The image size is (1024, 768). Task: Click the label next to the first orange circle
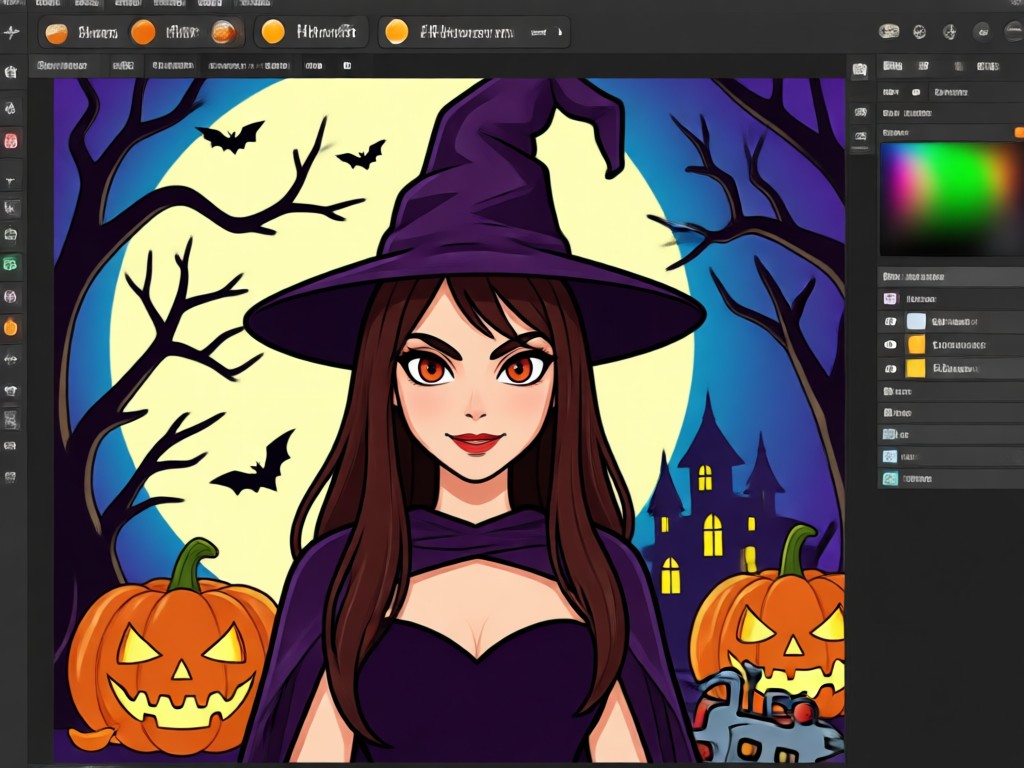point(98,32)
